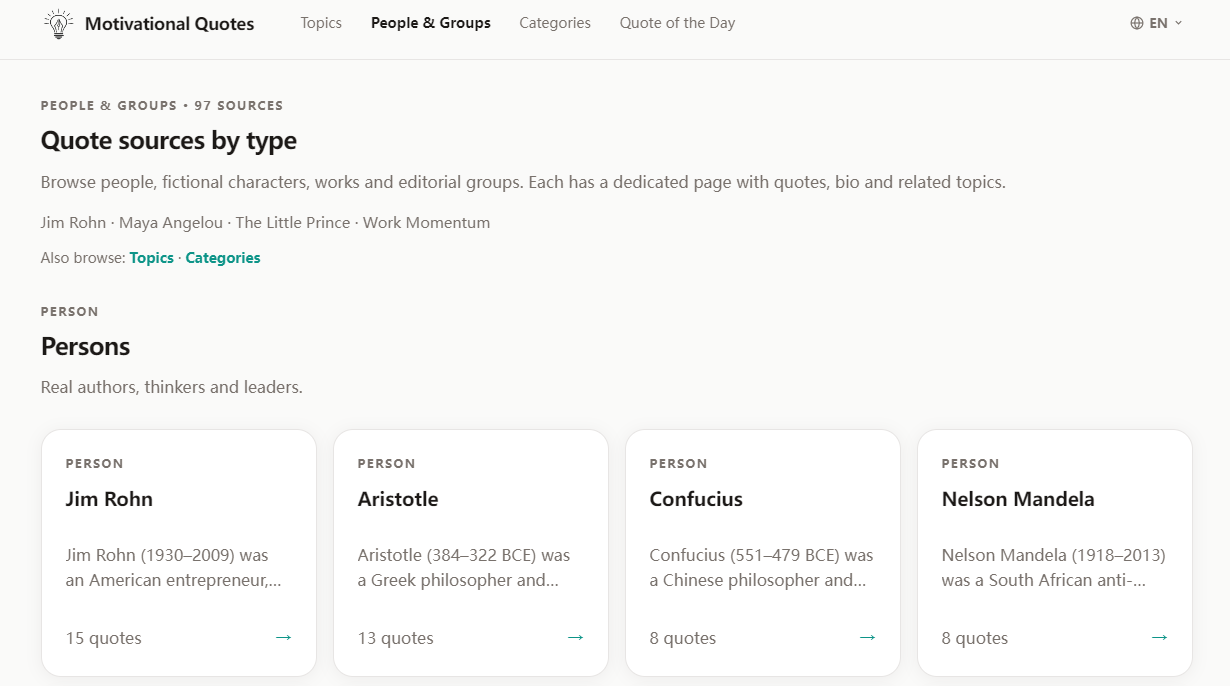Open the Aristotle person card title
The width and height of the screenshot is (1230, 686).
point(398,499)
